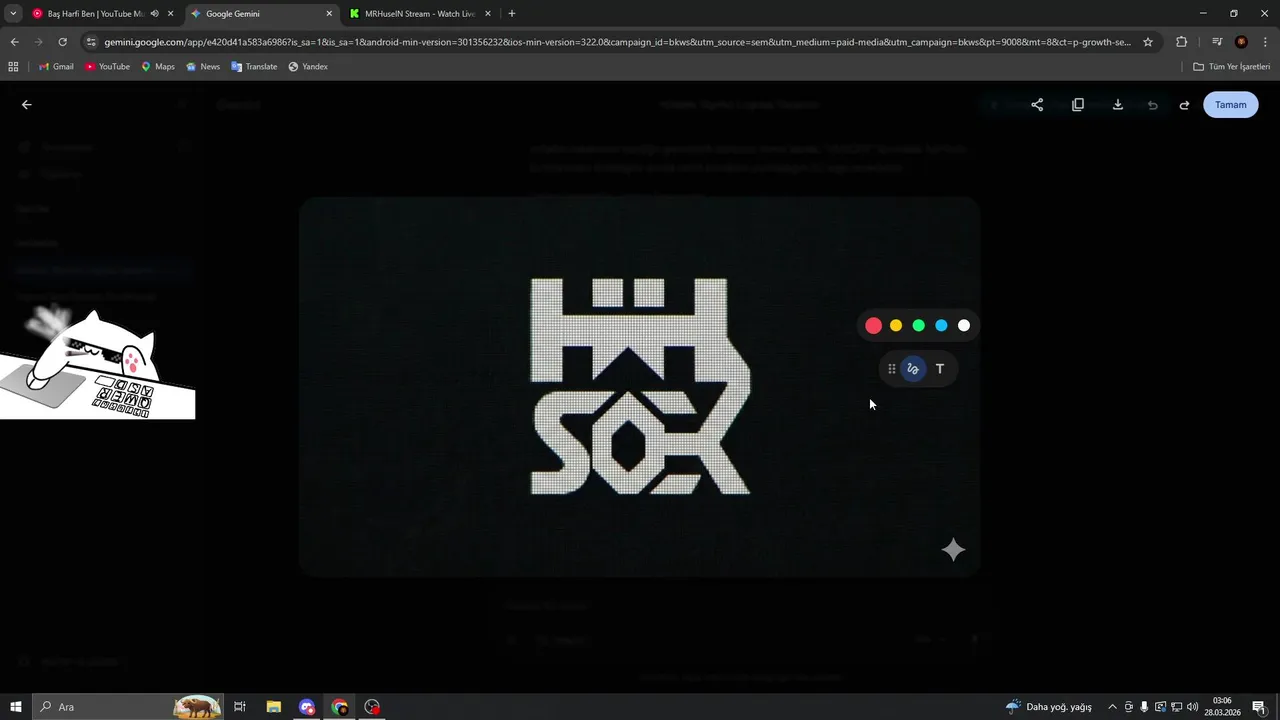This screenshot has height=720, width=1280.
Task: Pick the green markup color
Action: (x=919, y=325)
